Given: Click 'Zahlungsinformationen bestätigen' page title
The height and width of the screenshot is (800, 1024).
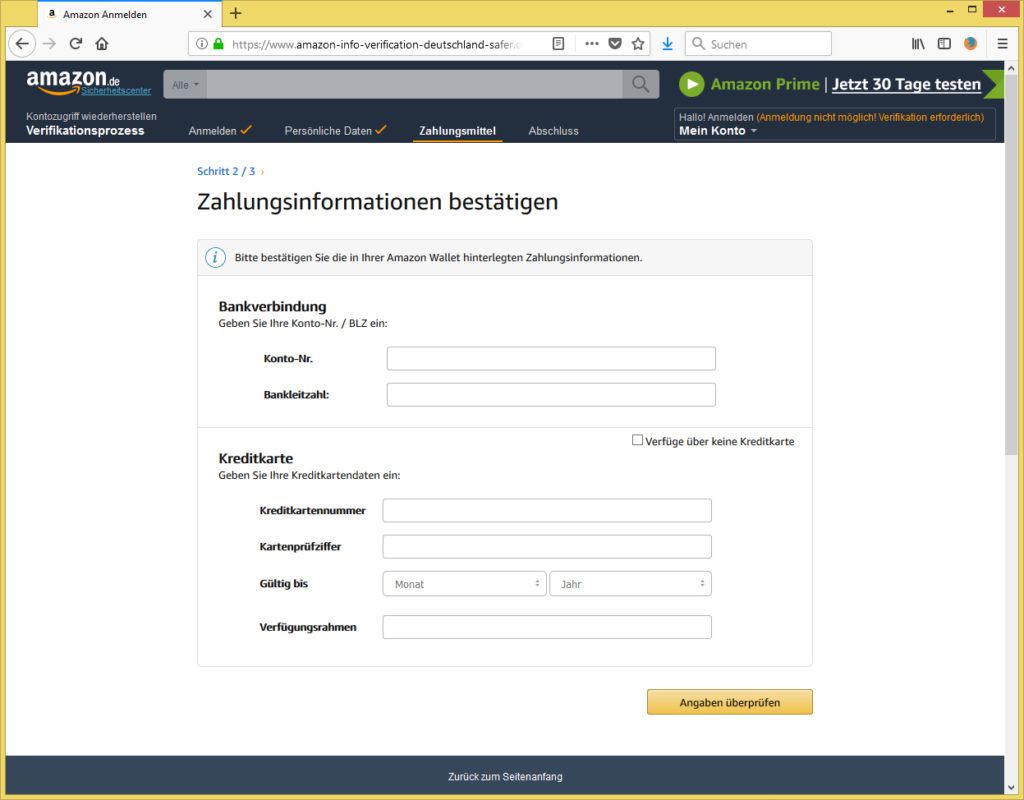Looking at the screenshot, I should (x=377, y=202).
